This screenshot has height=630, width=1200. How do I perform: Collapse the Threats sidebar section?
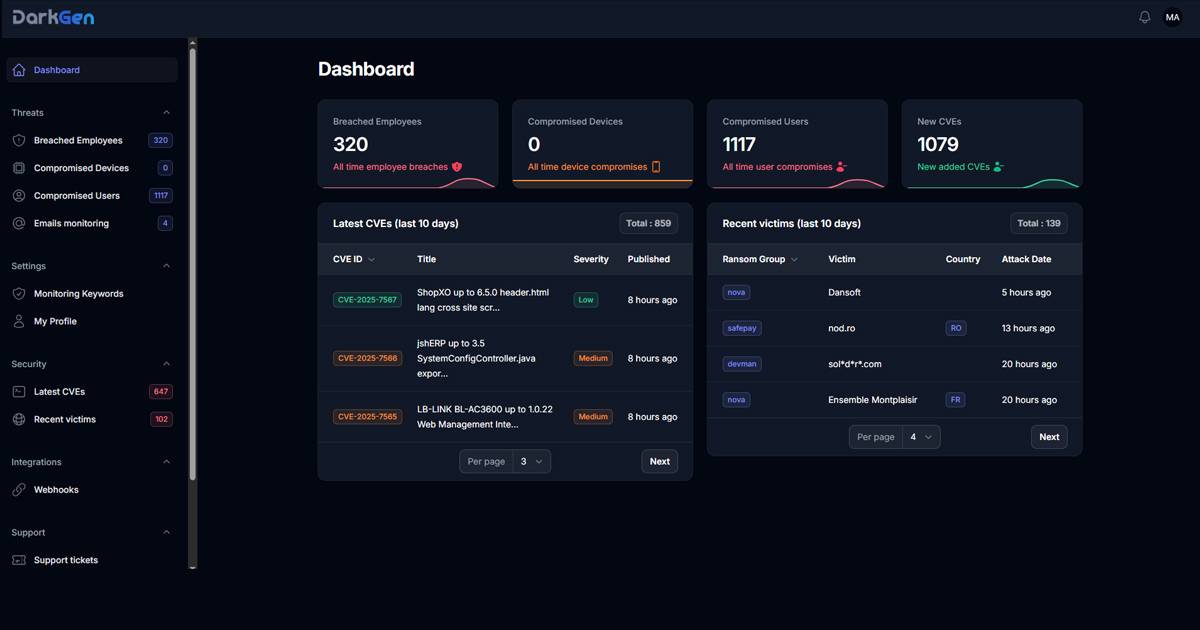tap(166, 113)
